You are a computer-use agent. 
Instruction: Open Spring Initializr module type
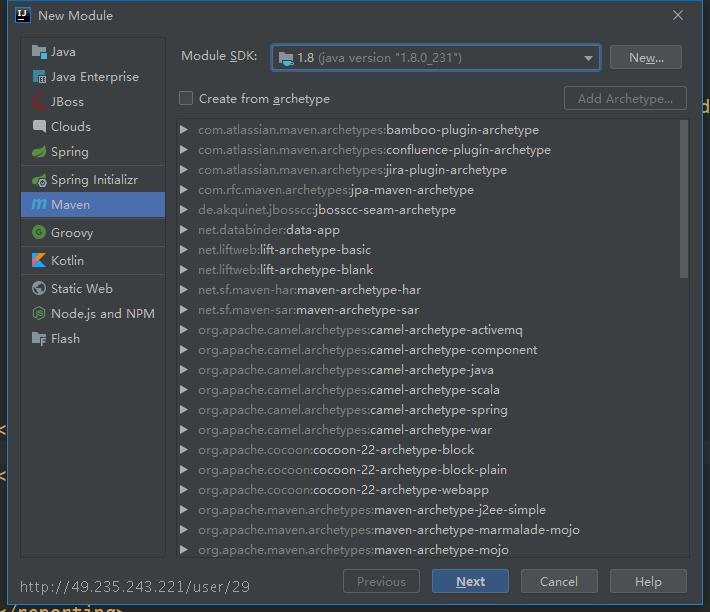(x=93, y=180)
